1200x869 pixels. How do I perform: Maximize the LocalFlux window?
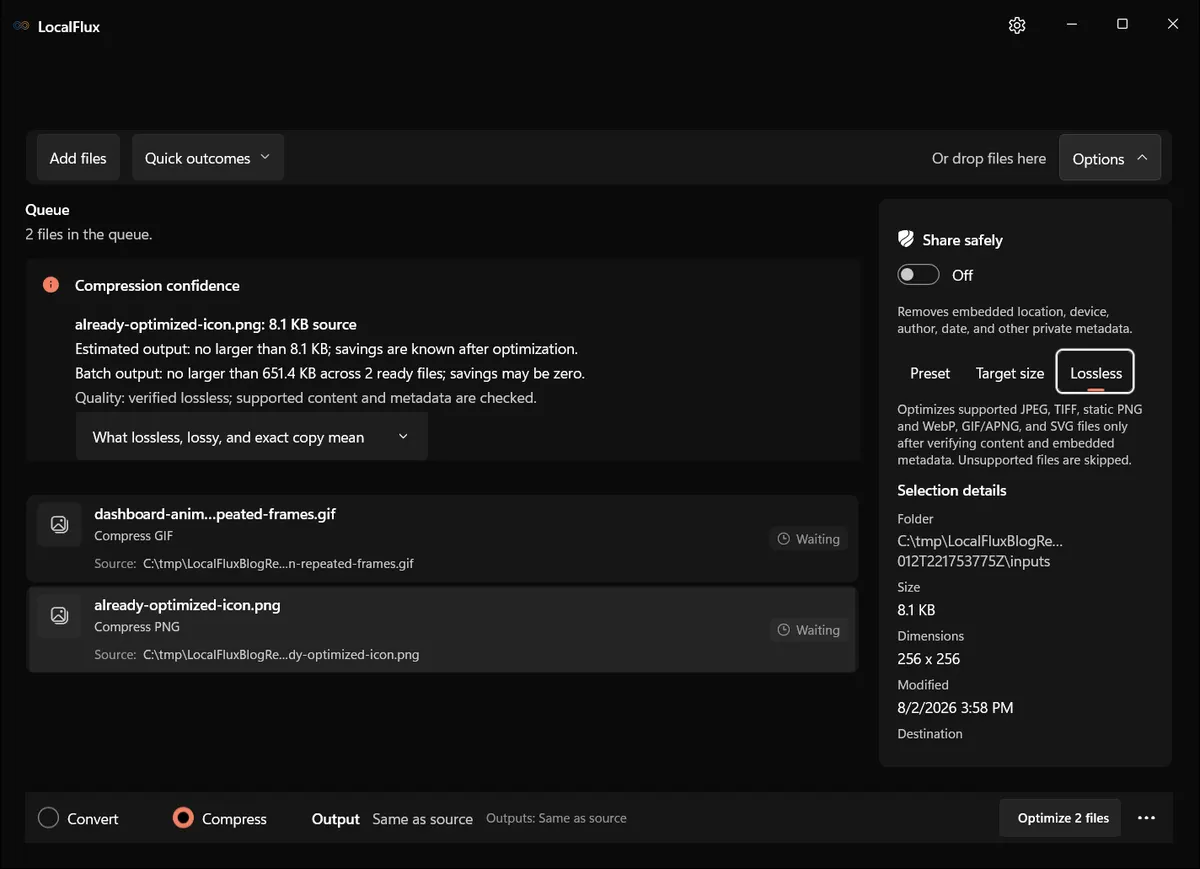click(x=1122, y=25)
